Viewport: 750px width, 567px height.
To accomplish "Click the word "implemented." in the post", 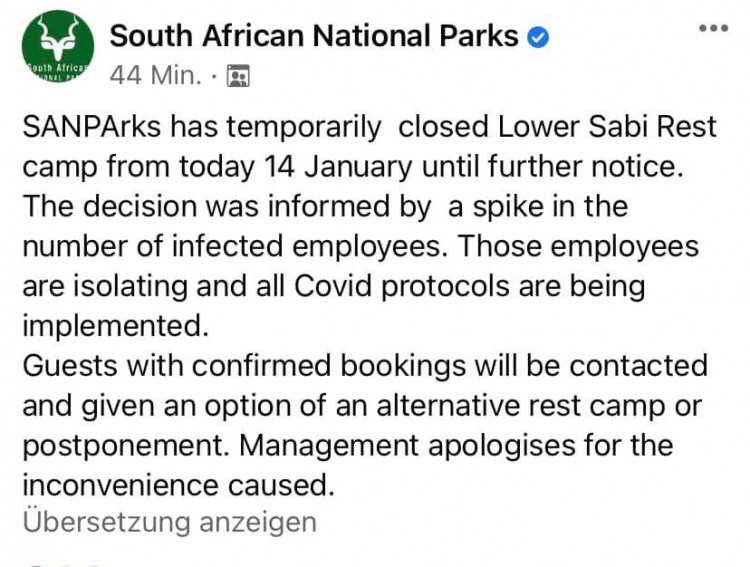I will tap(116, 326).
